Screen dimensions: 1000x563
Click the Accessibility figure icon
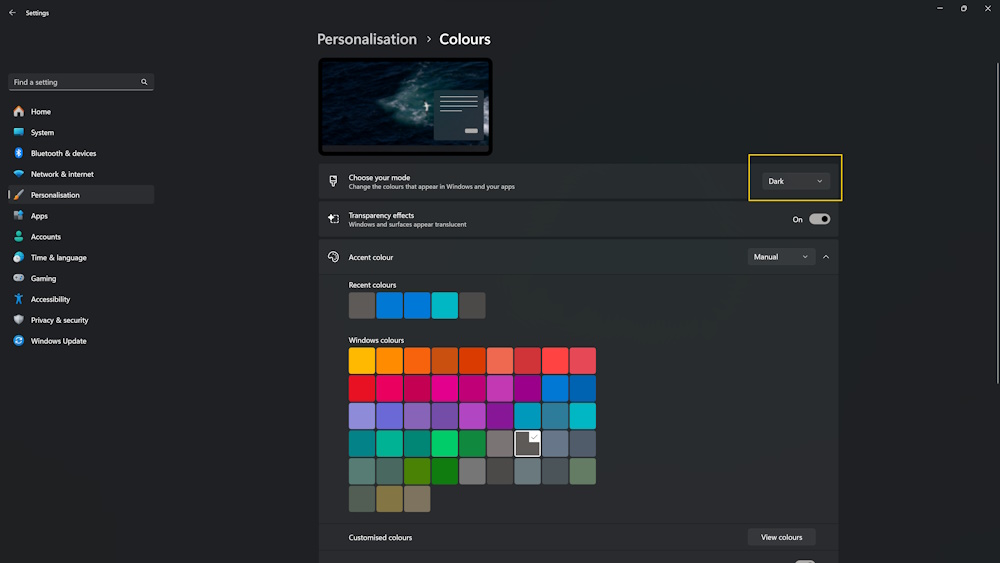pyautogui.click(x=18, y=299)
